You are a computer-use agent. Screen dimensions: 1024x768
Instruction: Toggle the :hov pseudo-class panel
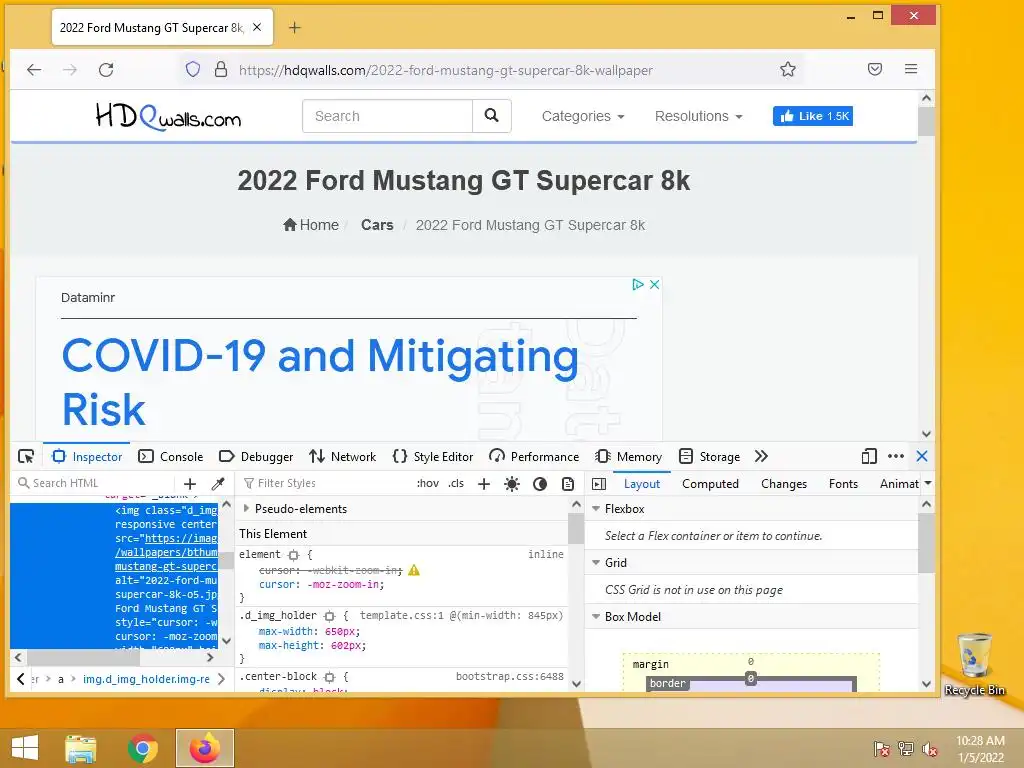pyautogui.click(x=428, y=483)
